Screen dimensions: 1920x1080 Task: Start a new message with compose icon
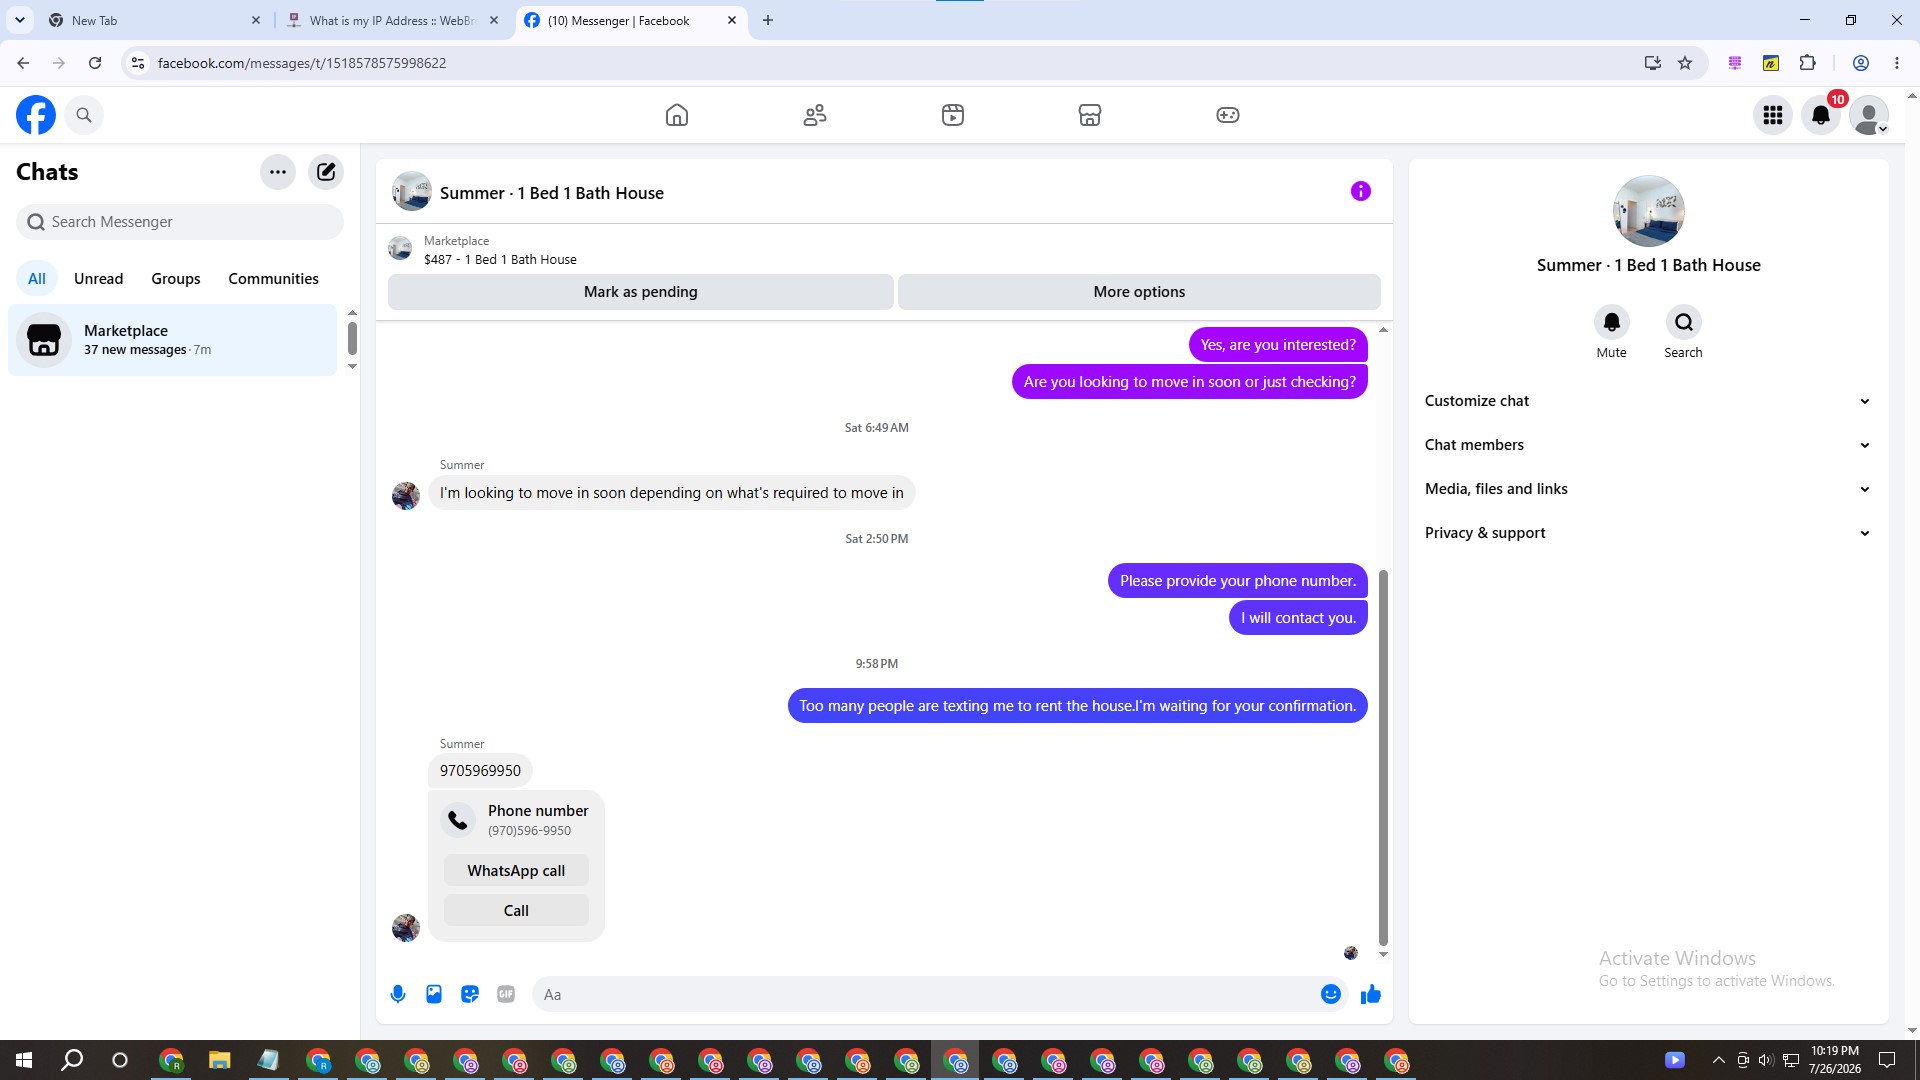click(326, 172)
